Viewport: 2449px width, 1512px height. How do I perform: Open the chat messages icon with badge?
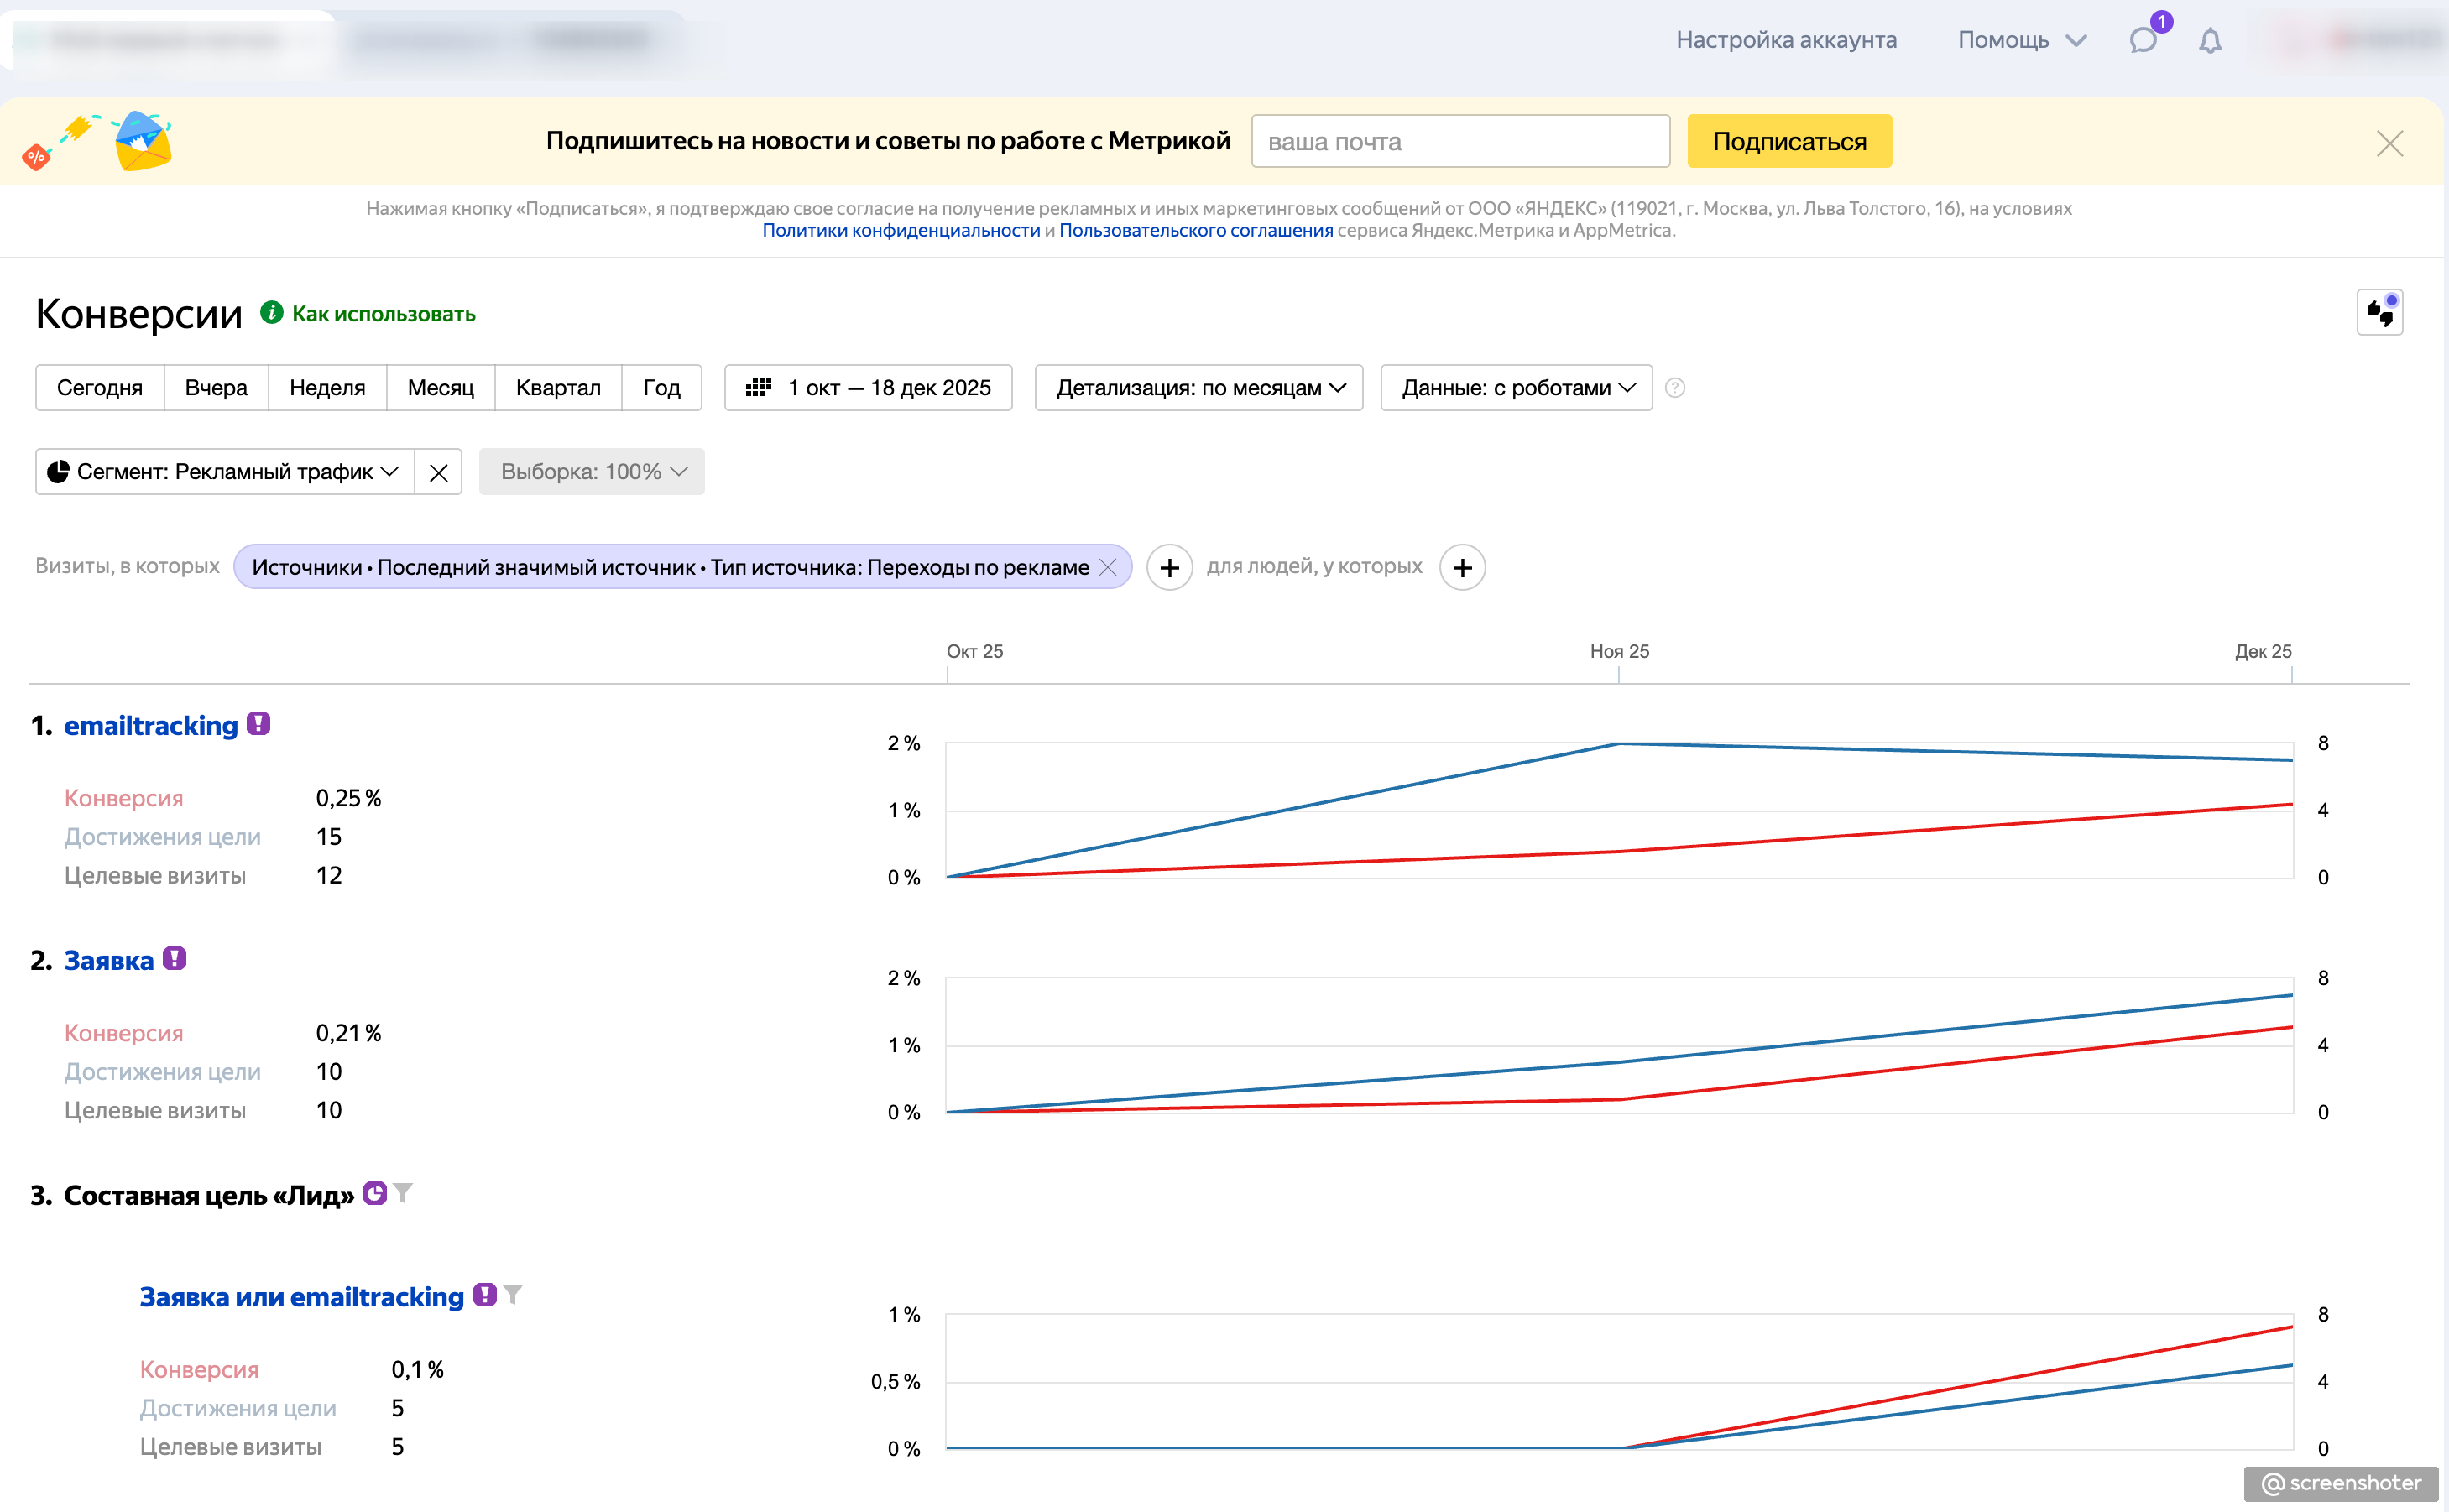[x=2142, y=40]
